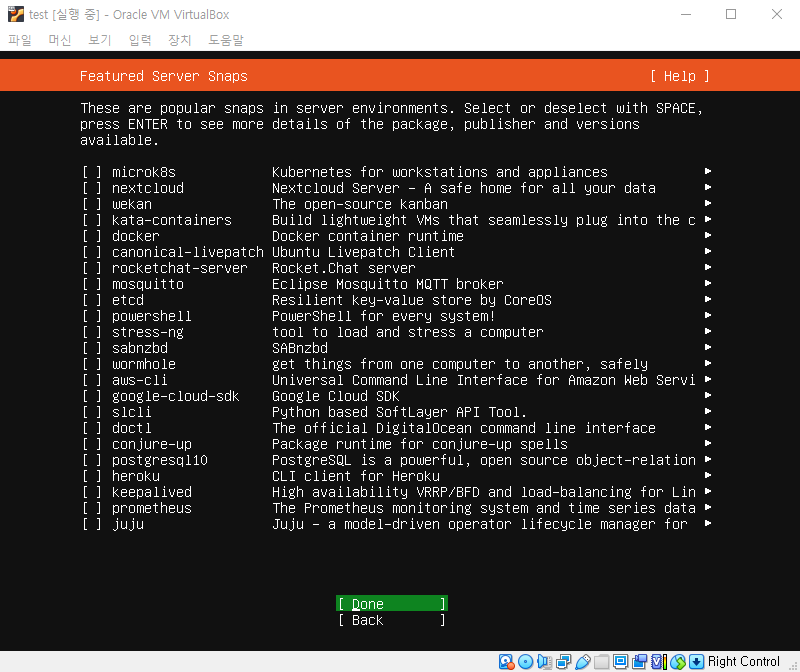Expand the postgresql10 row arrow
Screen dimensions: 800x672
click(x=708, y=459)
